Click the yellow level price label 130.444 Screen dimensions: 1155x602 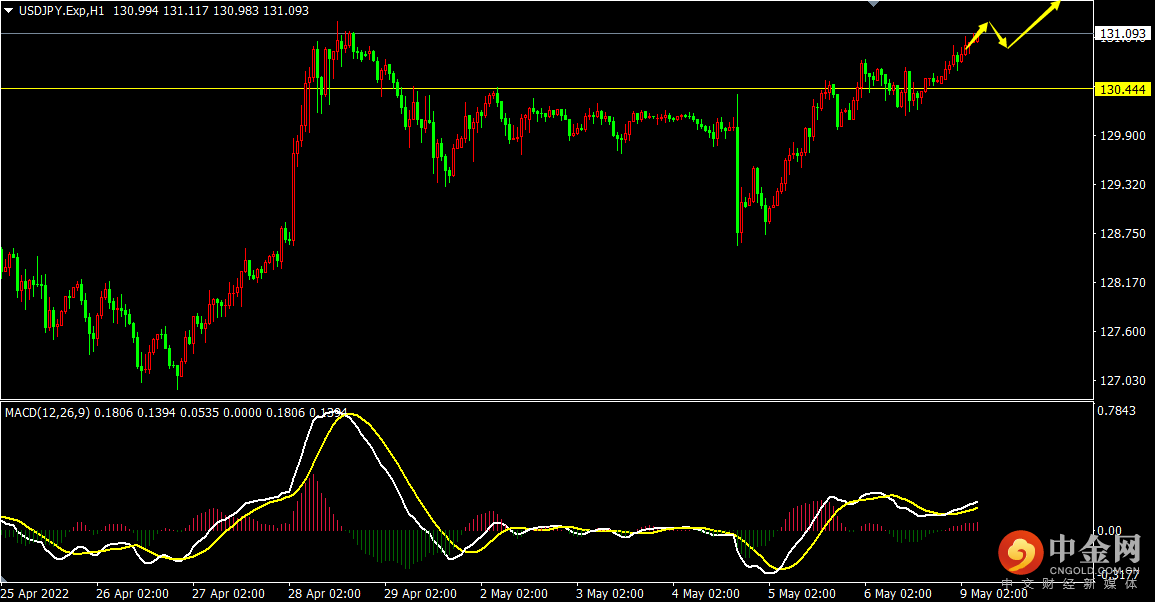(1122, 89)
